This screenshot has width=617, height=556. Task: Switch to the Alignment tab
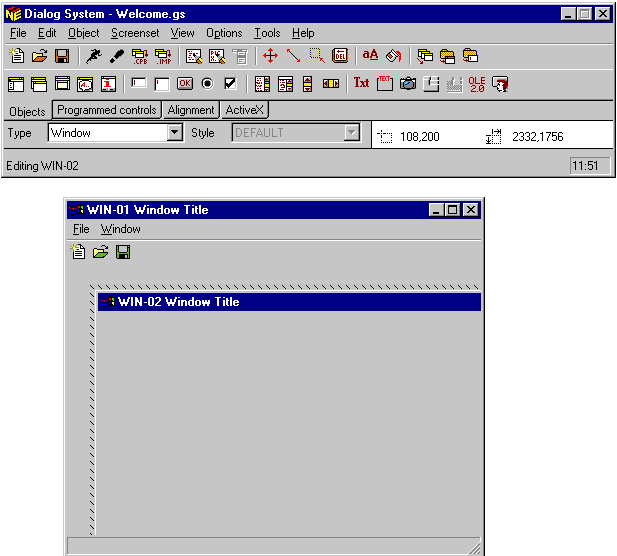(x=191, y=110)
